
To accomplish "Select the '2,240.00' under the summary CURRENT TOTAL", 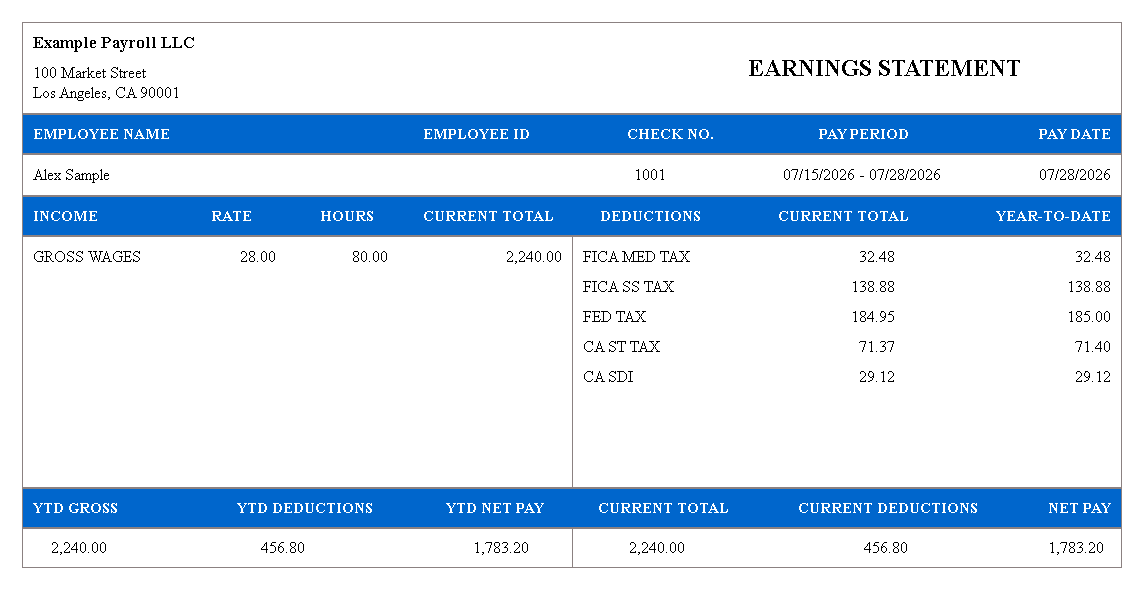I will coord(657,547).
